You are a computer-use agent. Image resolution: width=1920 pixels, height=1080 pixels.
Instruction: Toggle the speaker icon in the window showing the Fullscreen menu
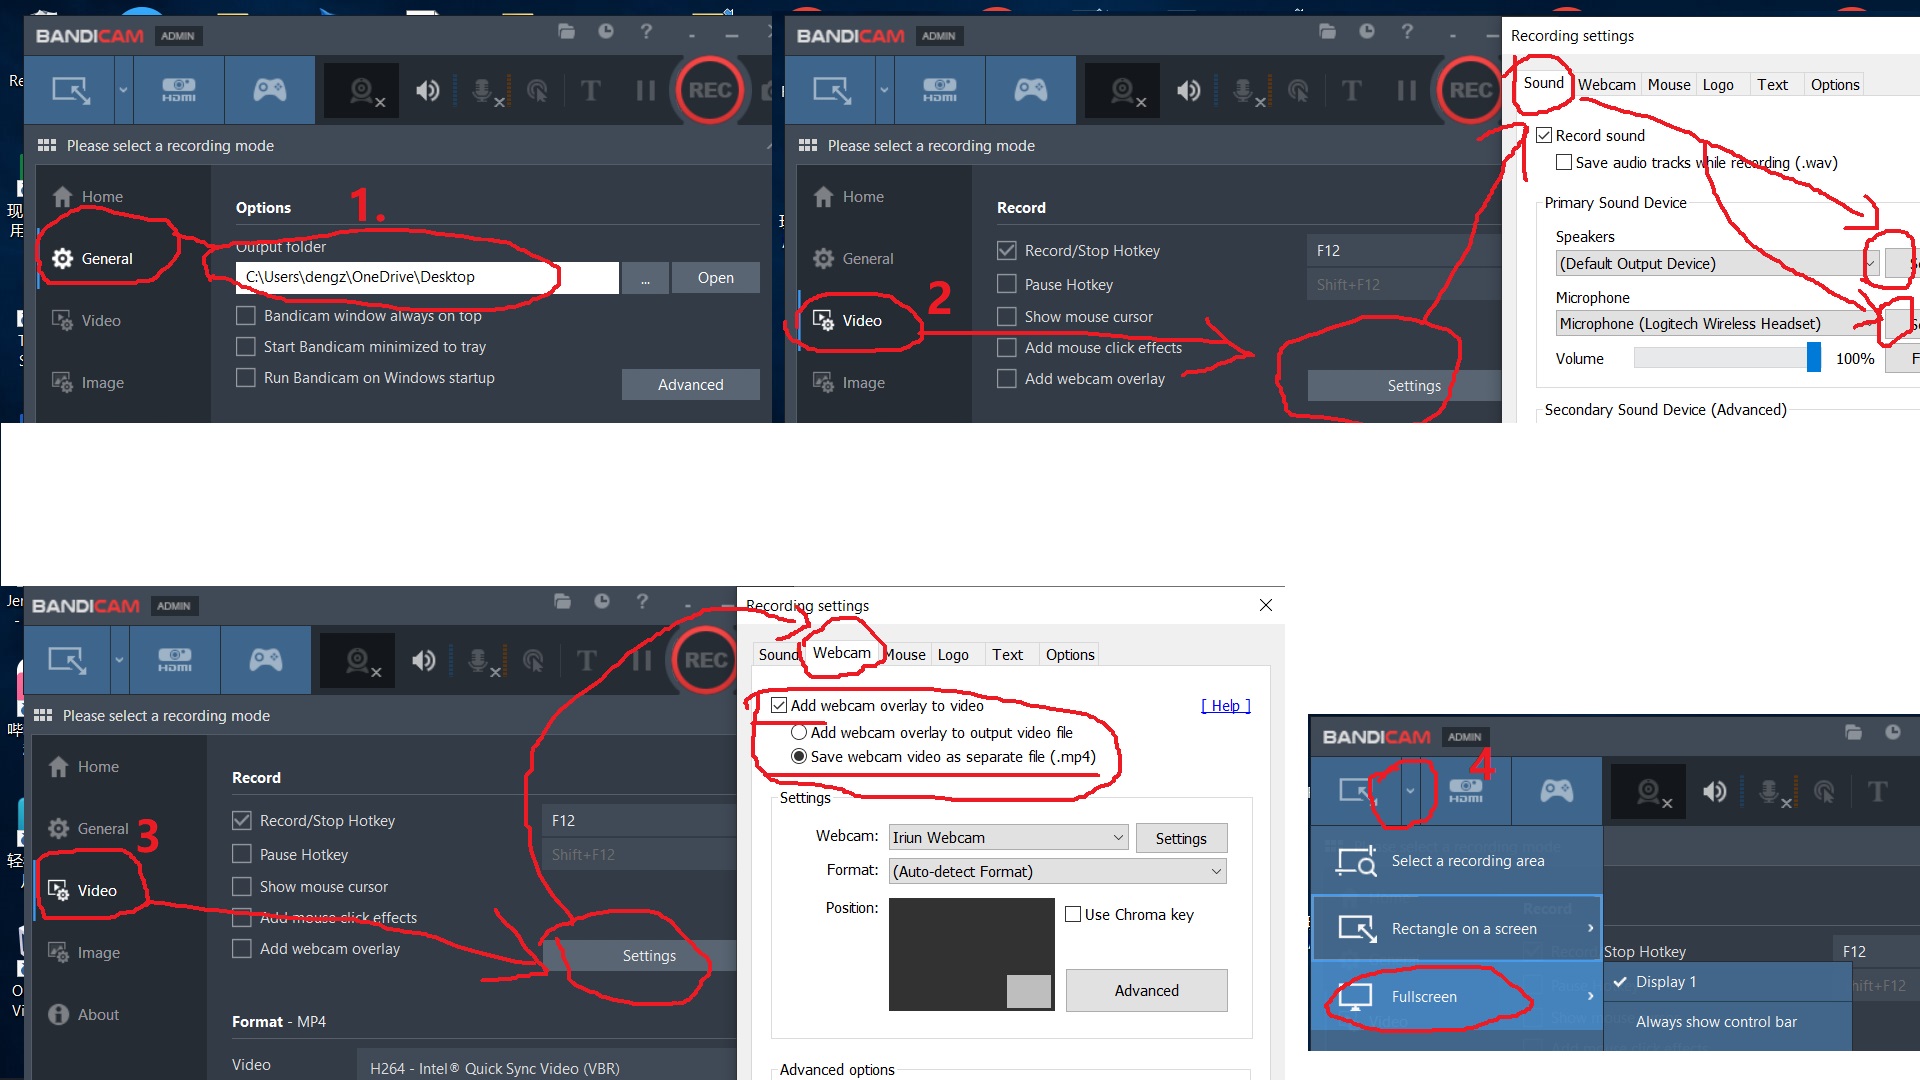click(x=1715, y=793)
